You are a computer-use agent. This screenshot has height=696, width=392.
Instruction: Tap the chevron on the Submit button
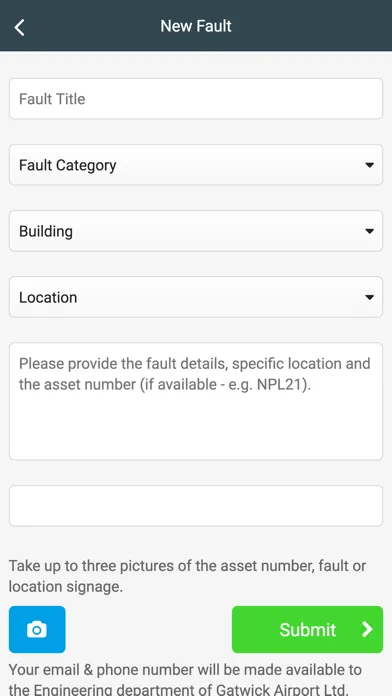pos(367,629)
